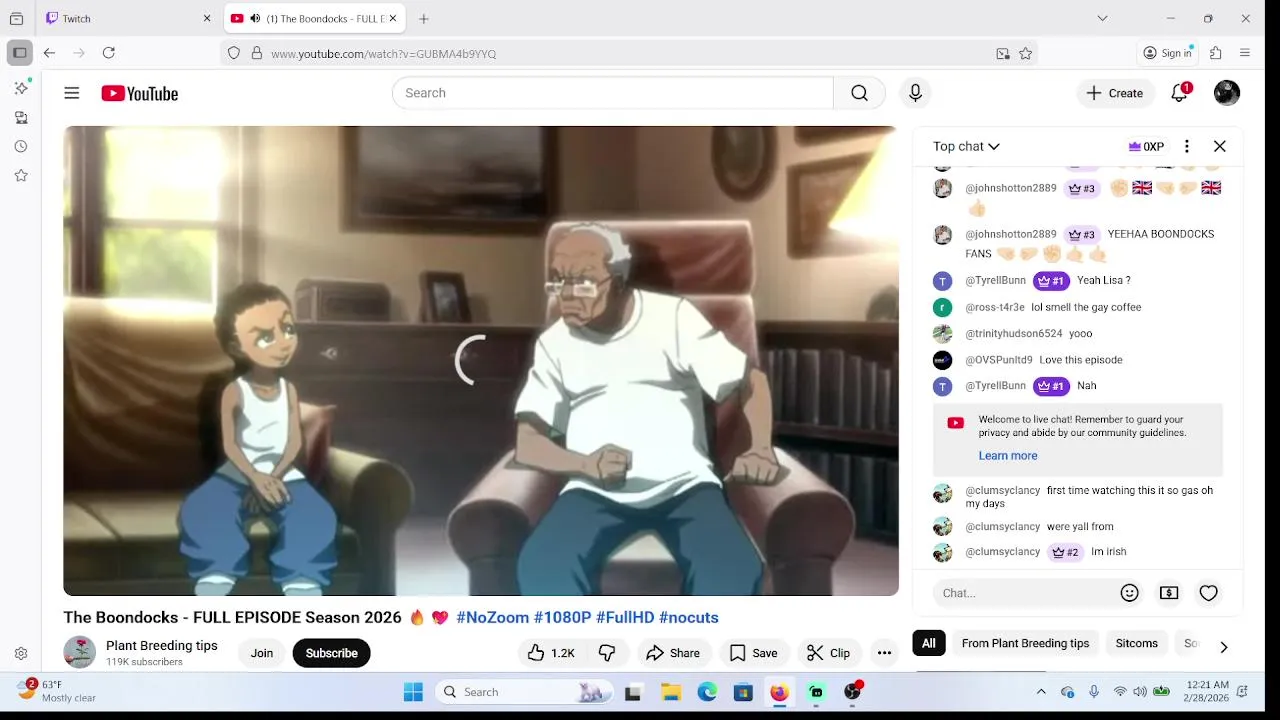1280x720 pixels.
Task: Open the #1080P hashtag link
Action: [562, 618]
